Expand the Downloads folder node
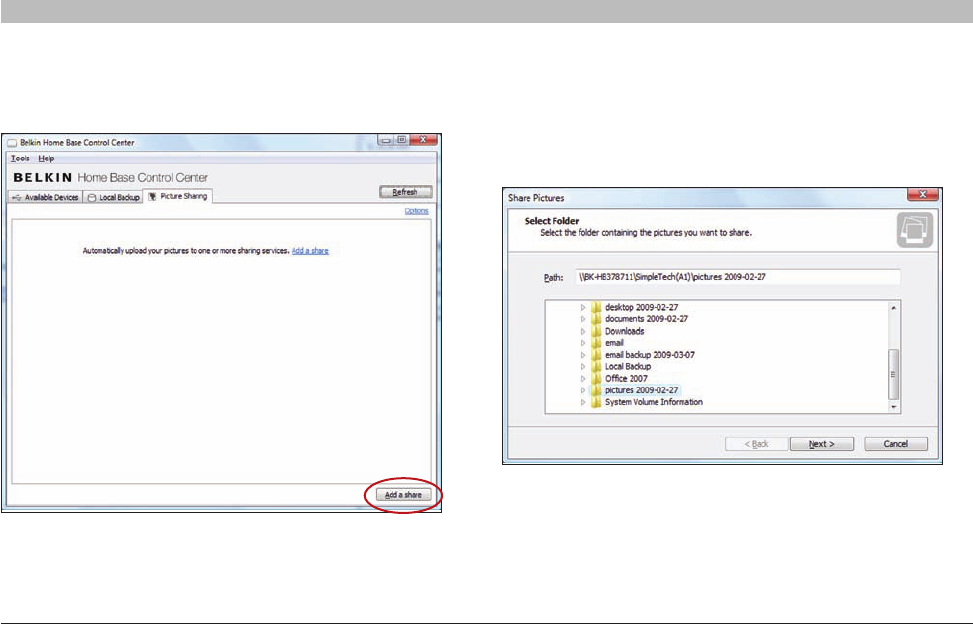The height and width of the screenshot is (624, 973). pos(583,331)
